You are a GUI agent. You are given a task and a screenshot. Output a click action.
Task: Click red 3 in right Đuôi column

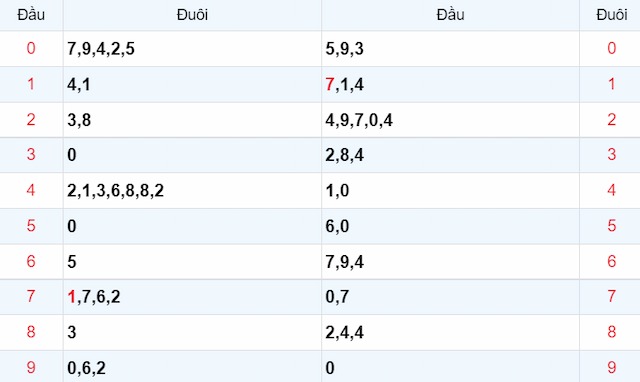tap(611, 155)
